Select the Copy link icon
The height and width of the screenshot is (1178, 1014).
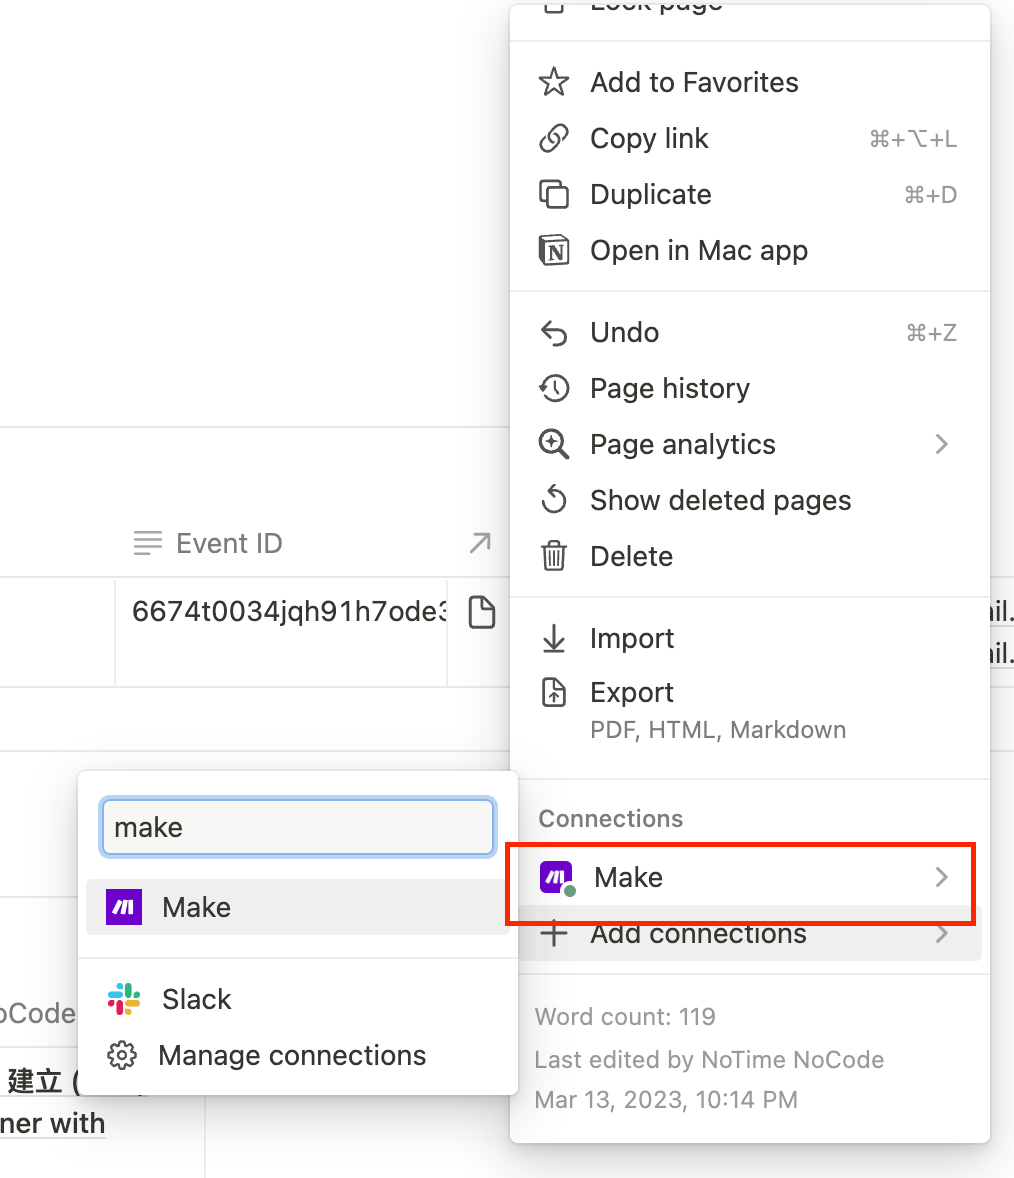(x=554, y=138)
